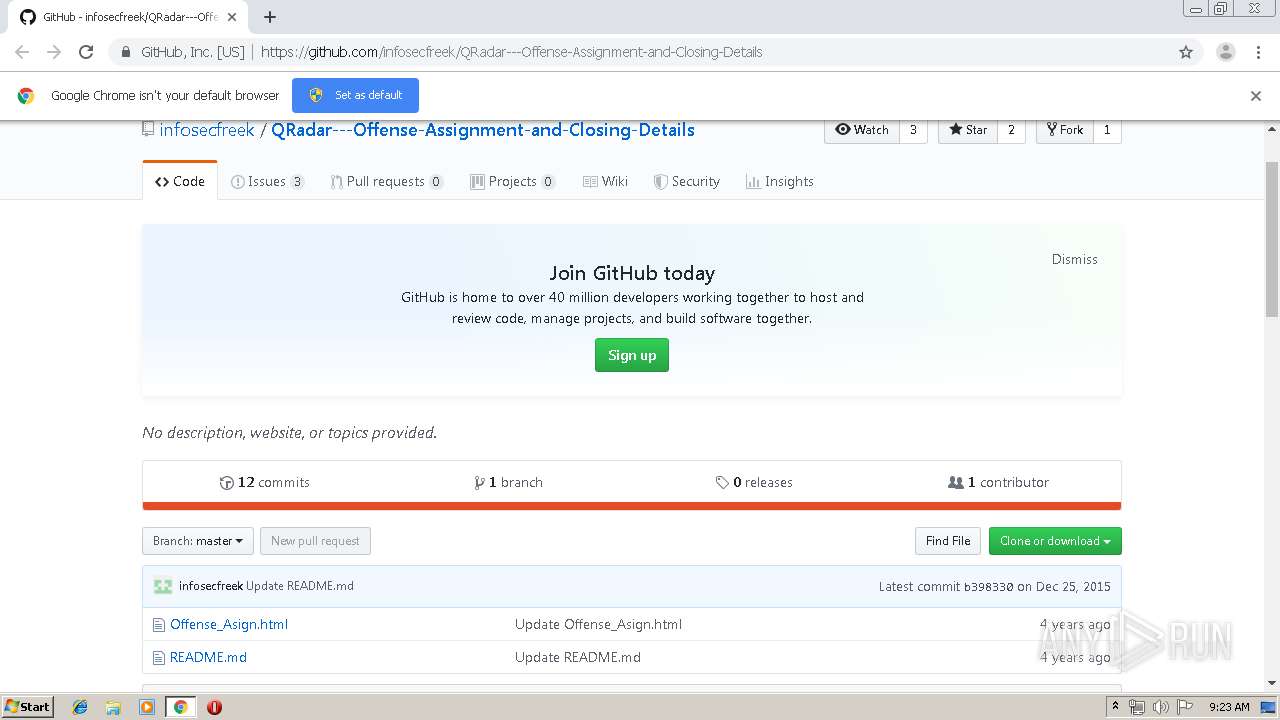This screenshot has width=1280, height=720.
Task: Expand the Clone or download dropdown
Action: [x=1055, y=541]
